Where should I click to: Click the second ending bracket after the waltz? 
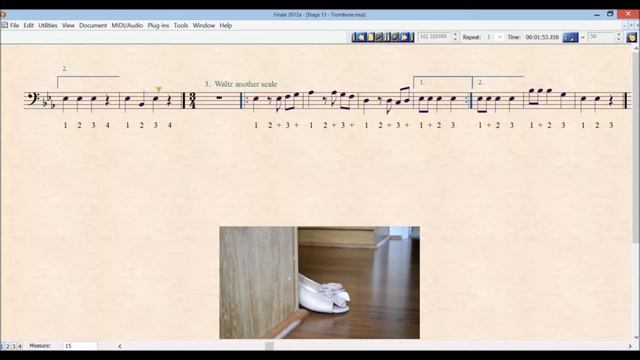(498, 82)
